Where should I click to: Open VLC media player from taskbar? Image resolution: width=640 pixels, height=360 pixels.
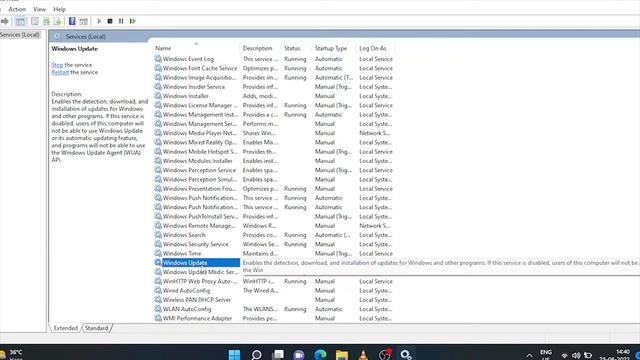point(363,355)
